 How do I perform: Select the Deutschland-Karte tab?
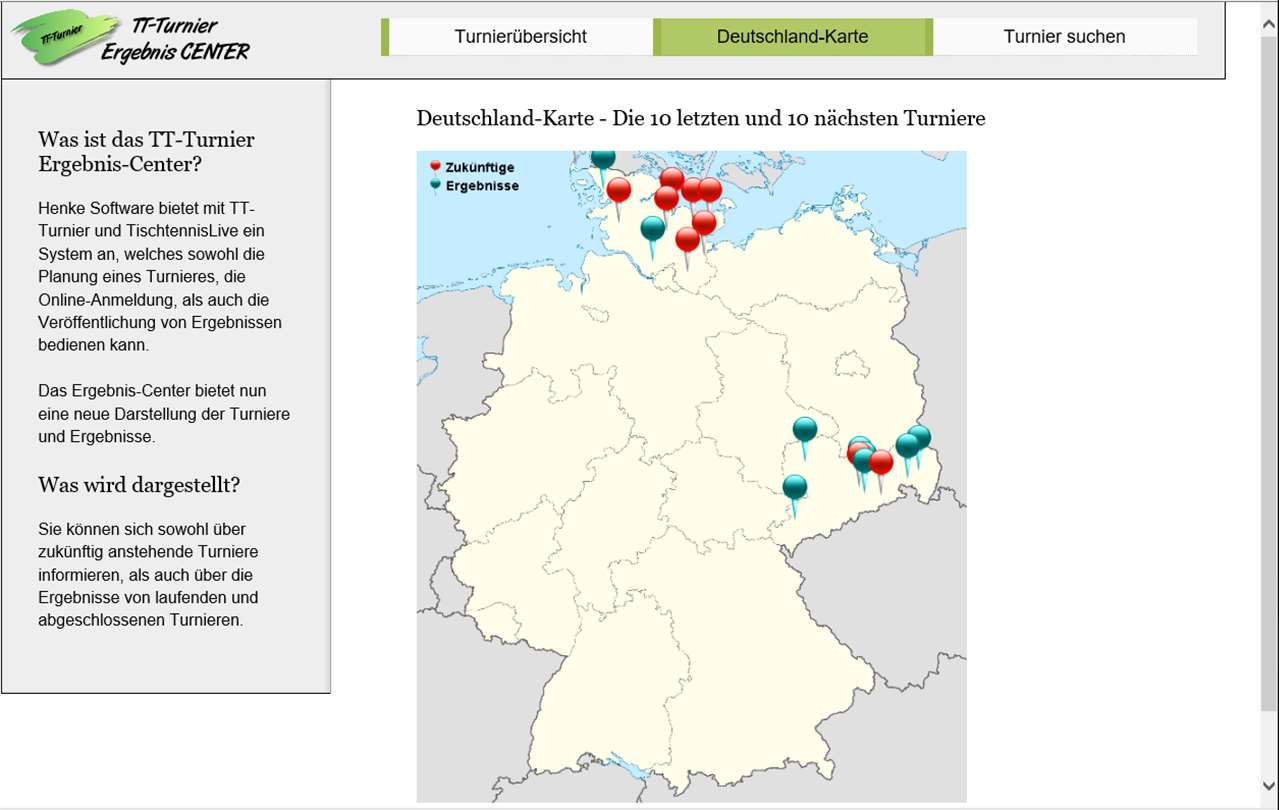coord(793,37)
